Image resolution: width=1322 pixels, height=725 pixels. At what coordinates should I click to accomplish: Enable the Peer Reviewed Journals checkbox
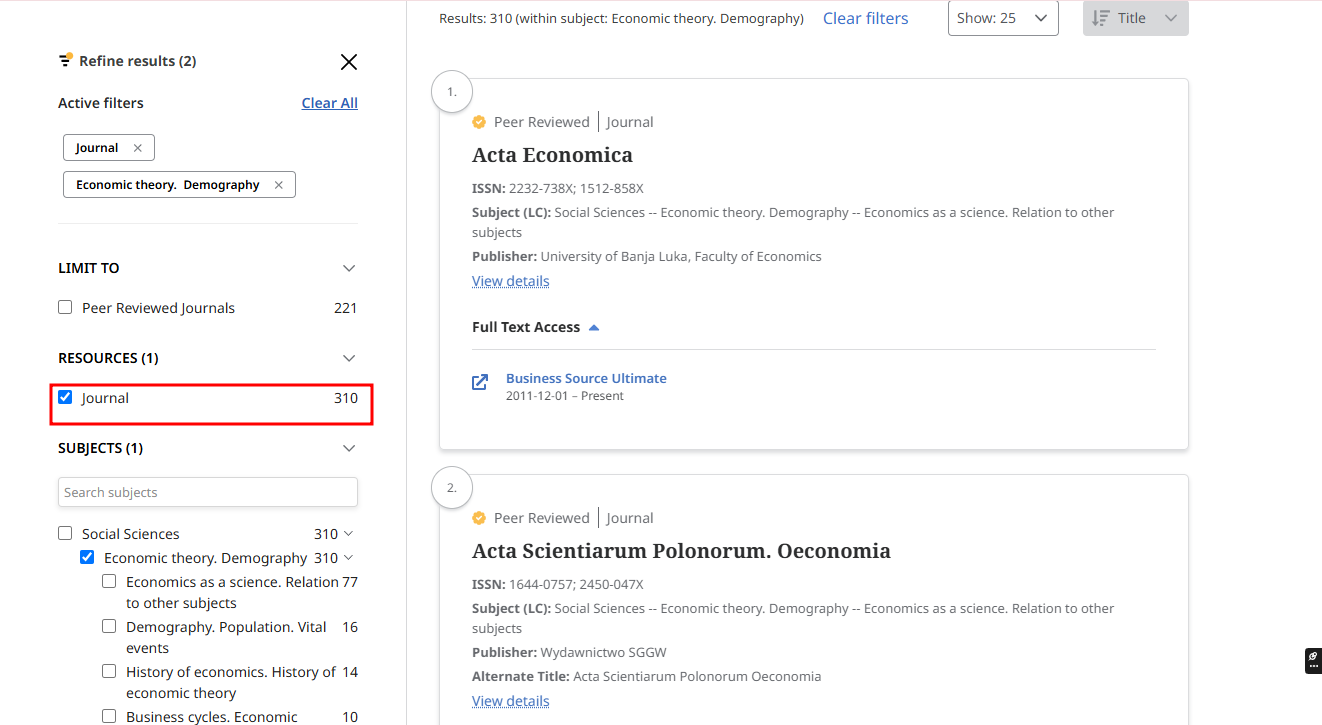tap(65, 308)
